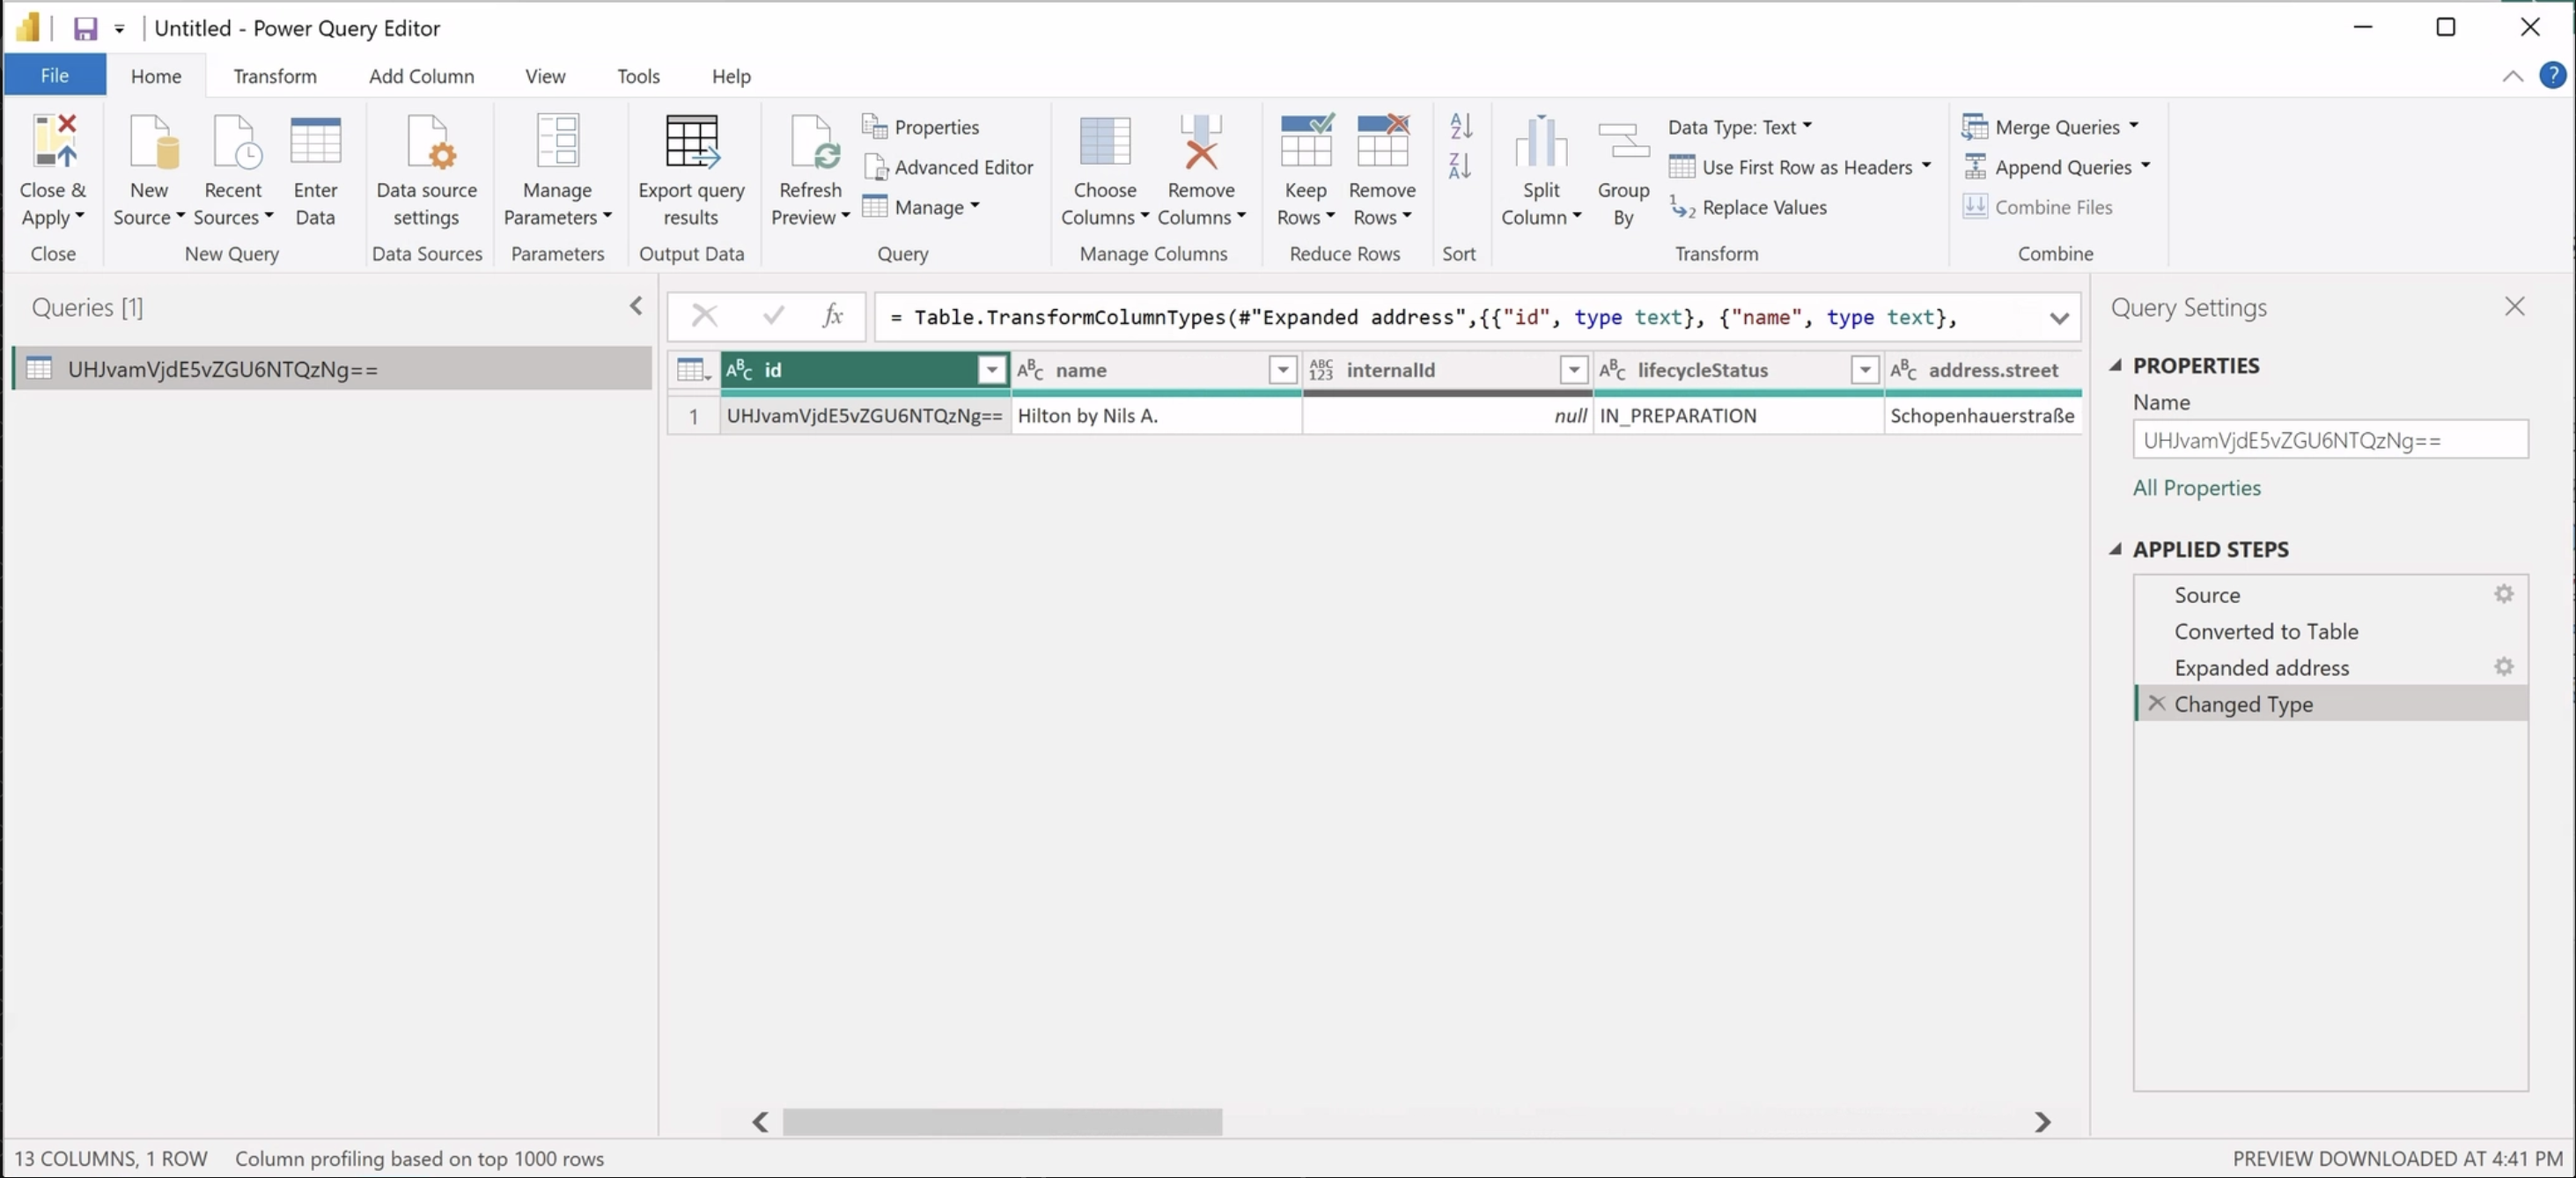Open the File menu
2576x1178 pixels.
point(55,75)
